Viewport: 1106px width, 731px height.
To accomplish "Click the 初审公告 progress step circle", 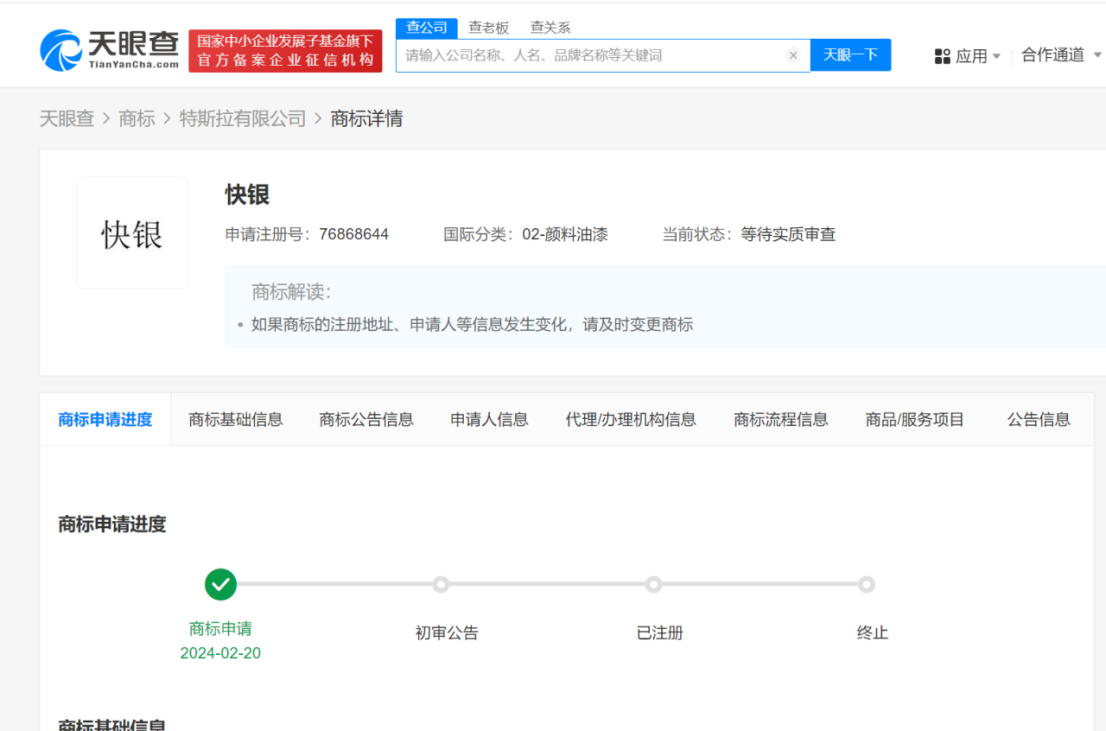I will click(441, 584).
